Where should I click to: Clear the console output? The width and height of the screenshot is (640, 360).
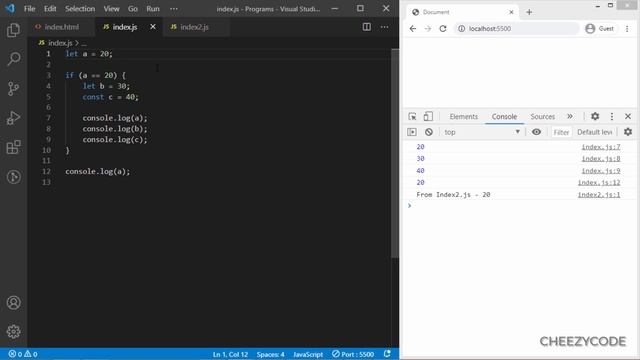[429, 132]
